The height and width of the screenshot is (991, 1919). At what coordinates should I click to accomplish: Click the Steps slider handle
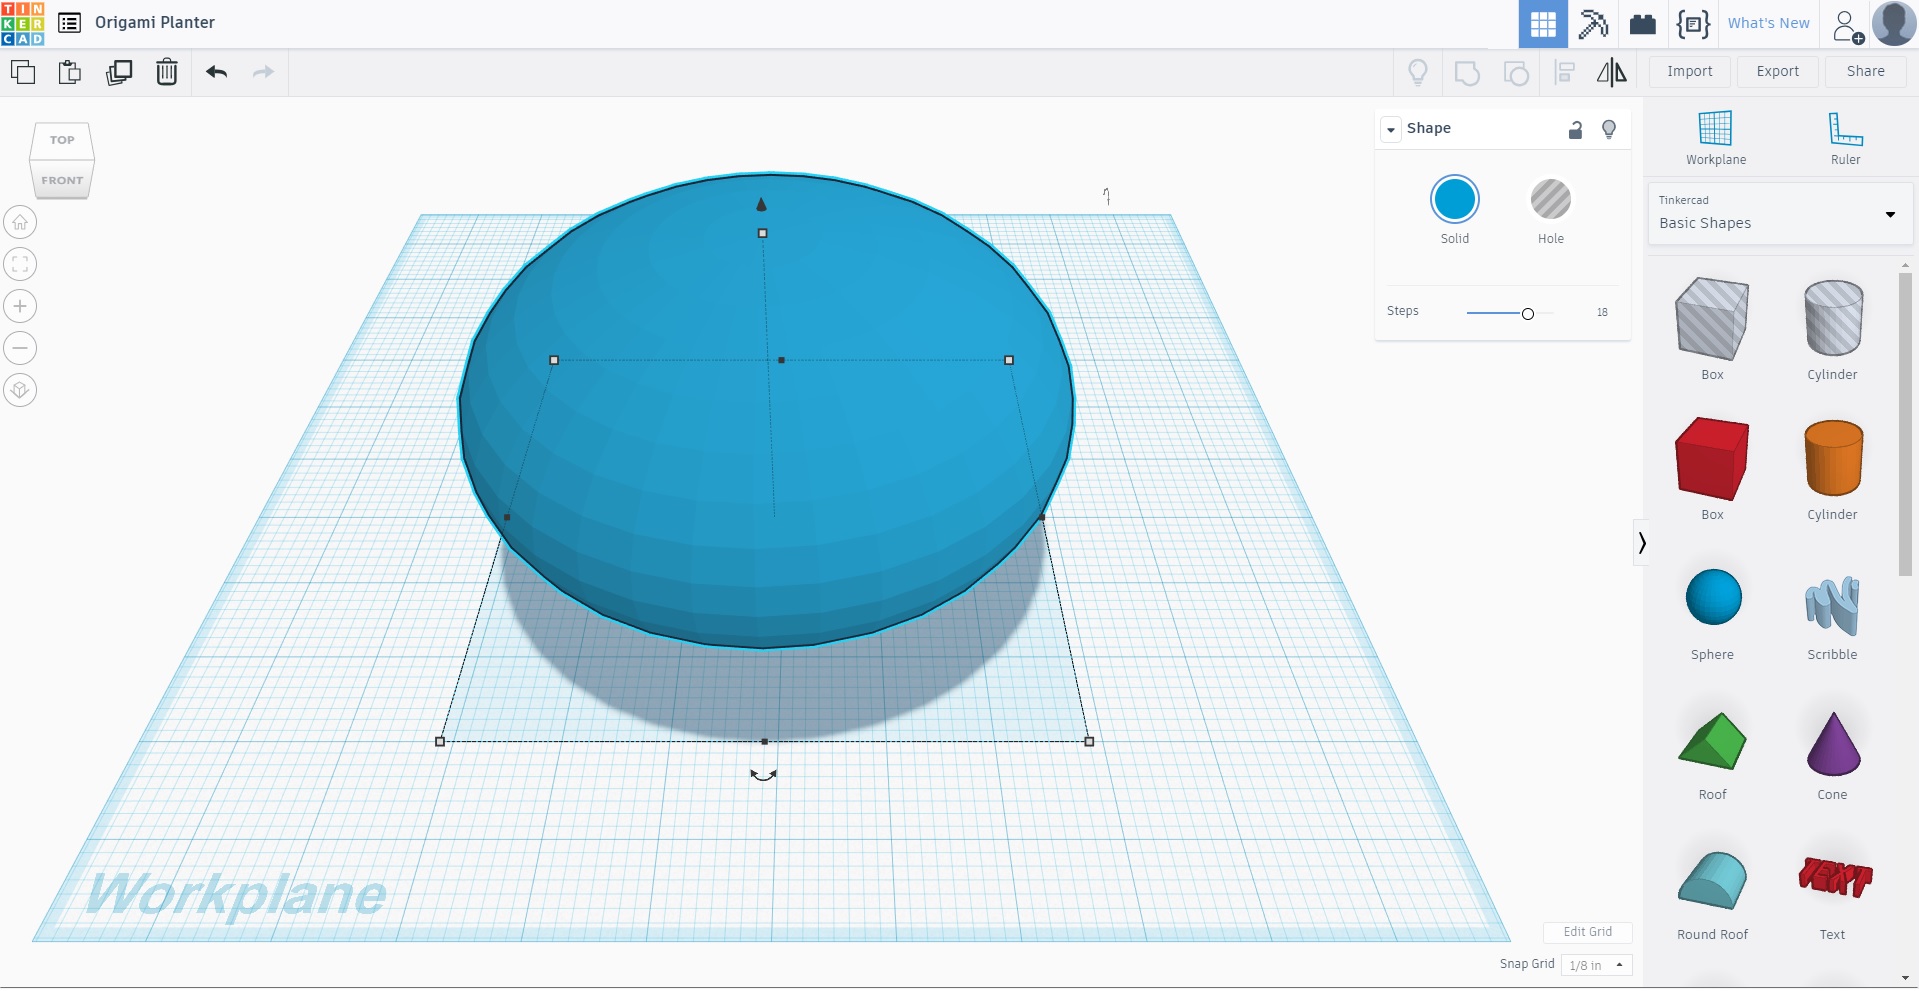1527,314
